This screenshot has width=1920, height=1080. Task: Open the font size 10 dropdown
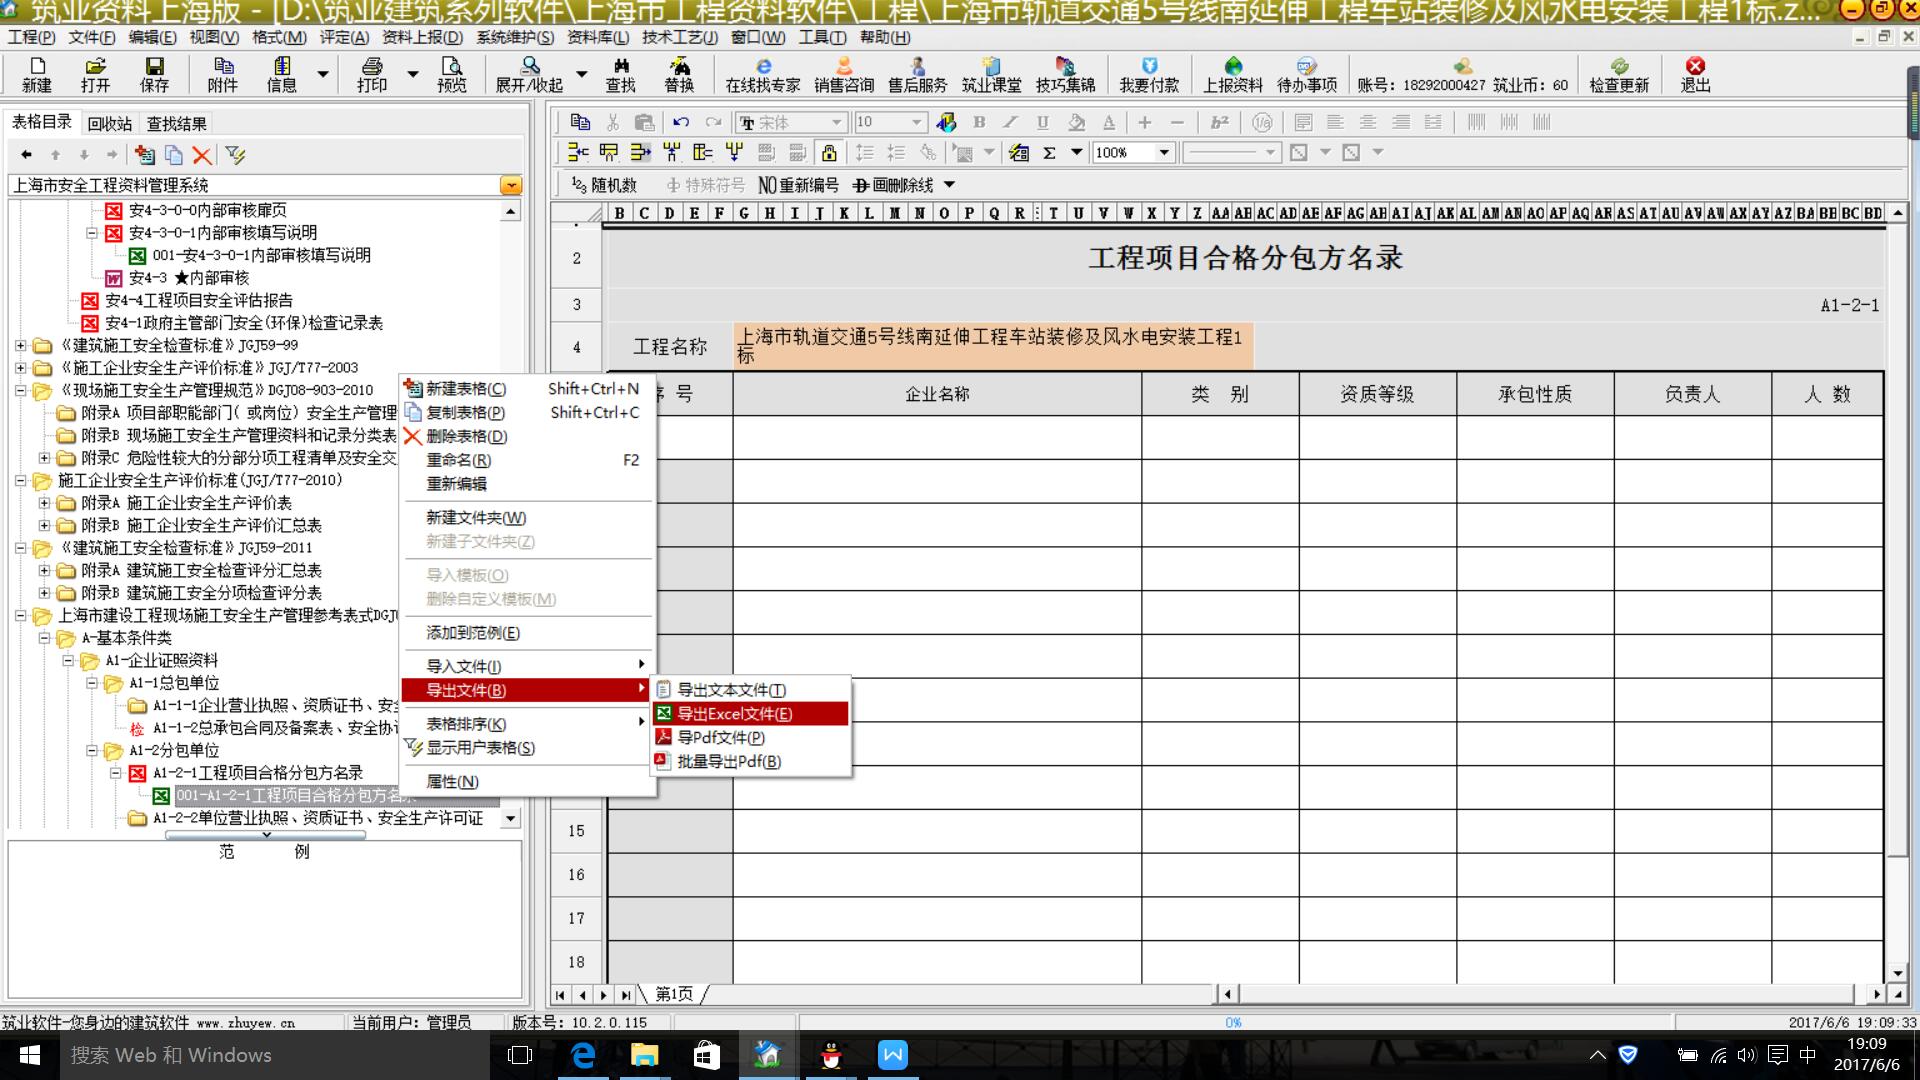pyautogui.click(x=916, y=122)
